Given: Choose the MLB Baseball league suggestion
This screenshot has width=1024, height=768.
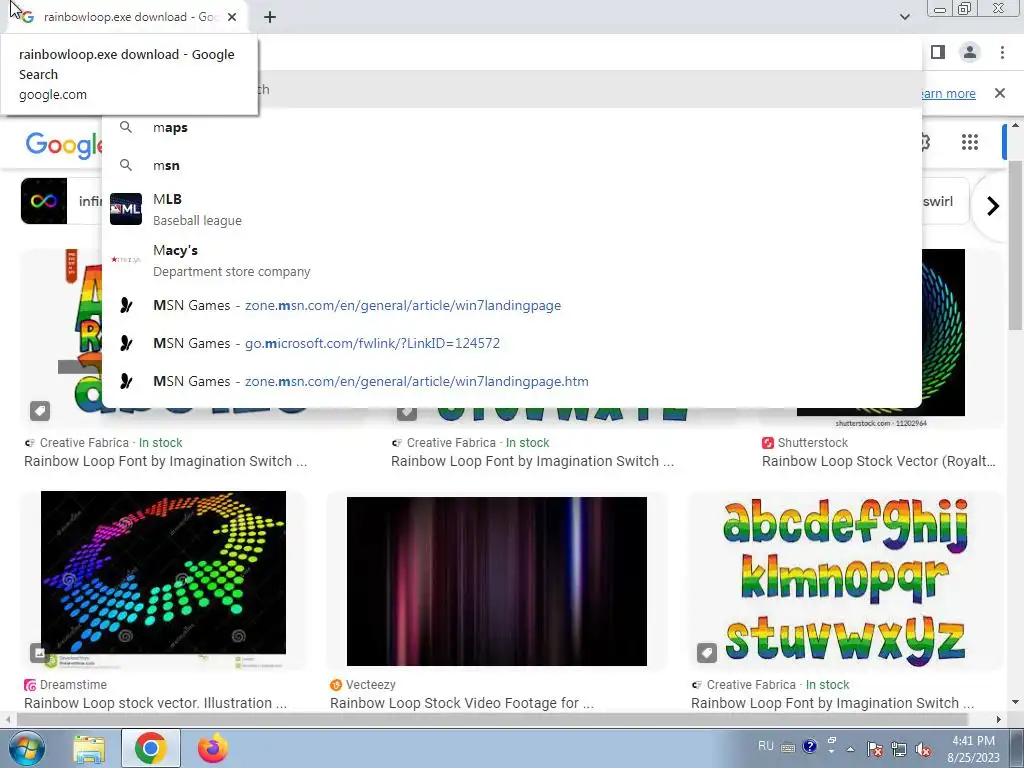Looking at the screenshot, I should pyautogui.click(x=511, y=209).
